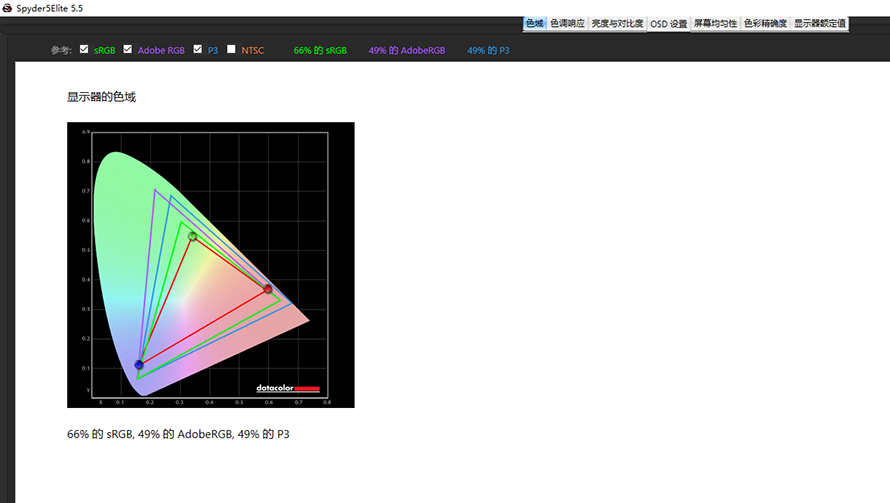Open the 亮度与对比度 tab
This screenshot has width=890, height=503.
click(x=617, y=23)
